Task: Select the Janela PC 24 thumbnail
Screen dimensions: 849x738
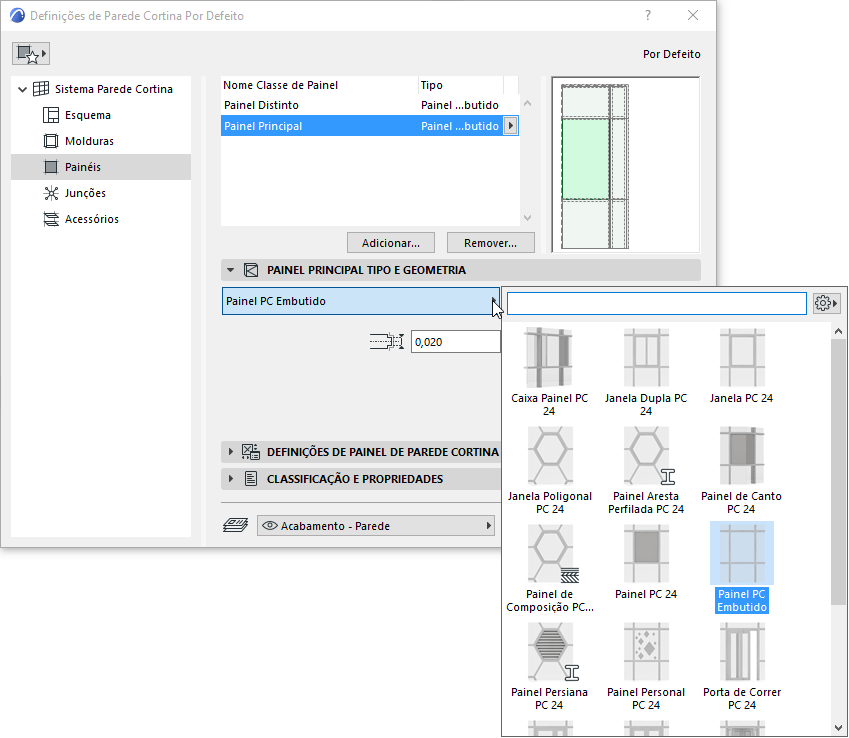Action: (741, 357)
